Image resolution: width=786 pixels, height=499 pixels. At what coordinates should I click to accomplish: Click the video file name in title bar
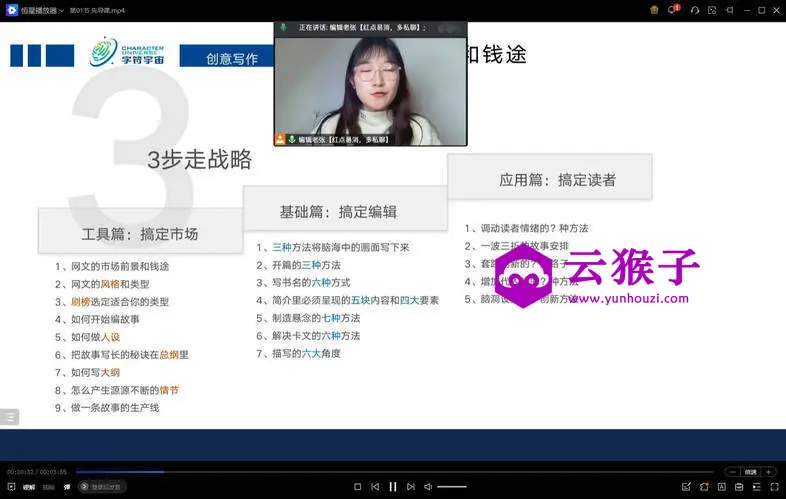pyautogui.click(x=97, y=11)
